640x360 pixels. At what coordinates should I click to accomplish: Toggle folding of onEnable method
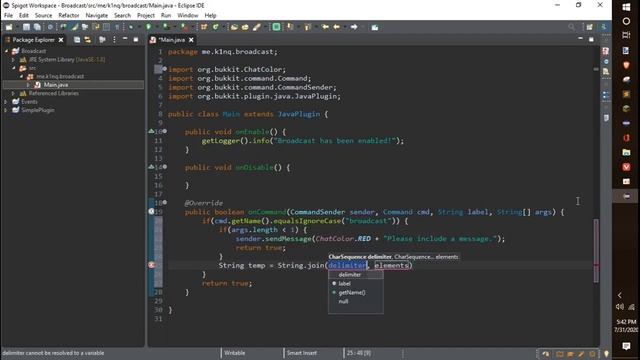[164, 131]
